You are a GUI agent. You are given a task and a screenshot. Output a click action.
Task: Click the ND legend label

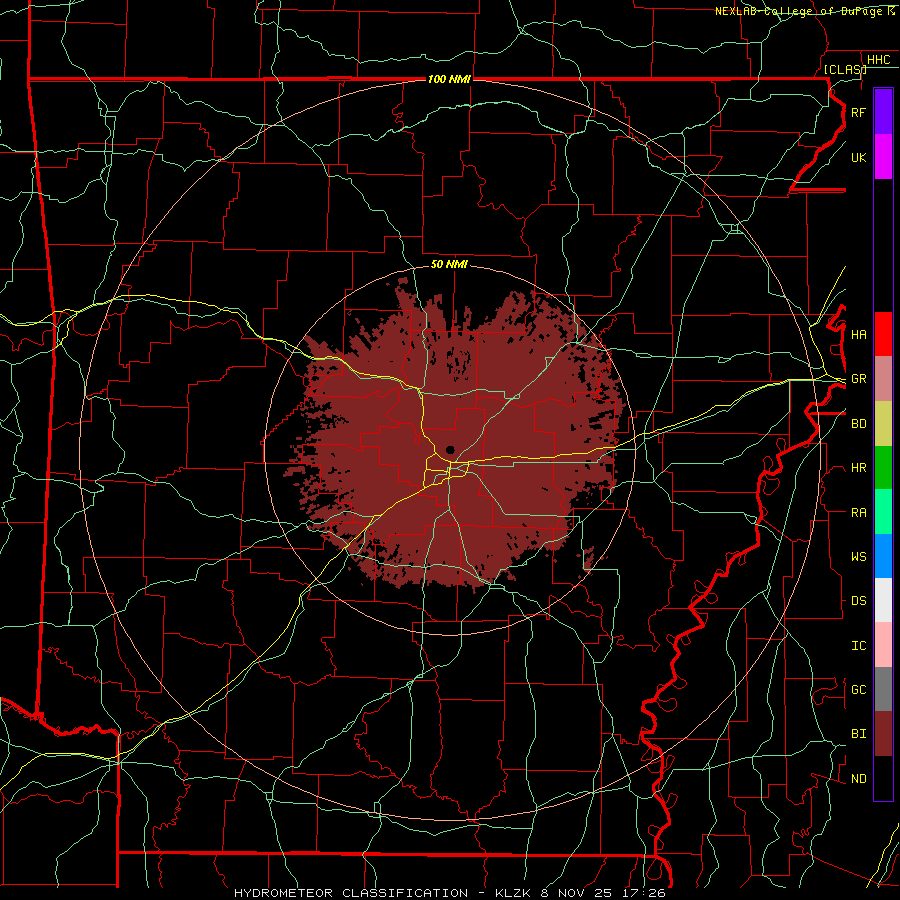tap(858, 779)
